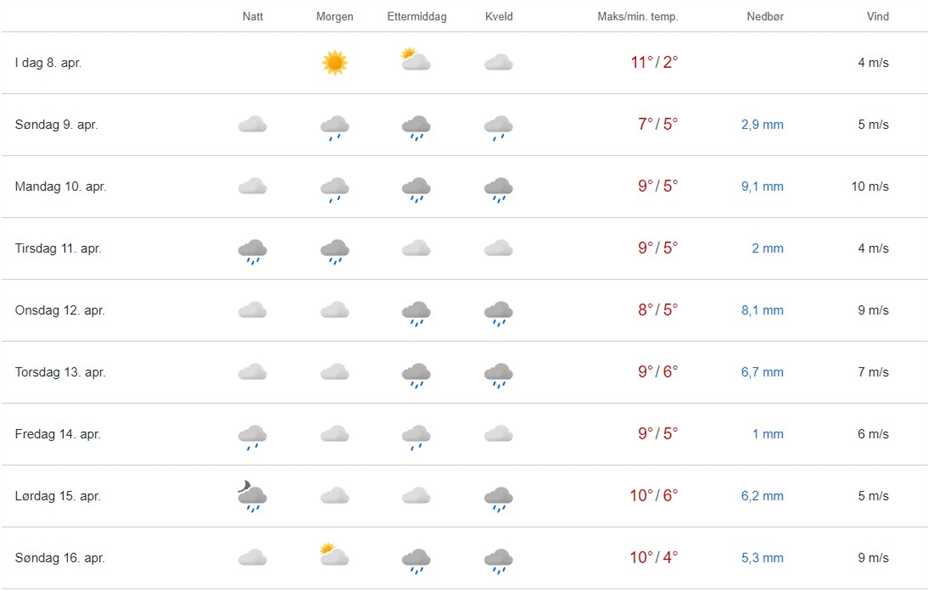Click the evening rain icon for Torsdag 13. apr.
Image resolution: width=928 pixels, height=591 pixels.
(x=498, y=374)
